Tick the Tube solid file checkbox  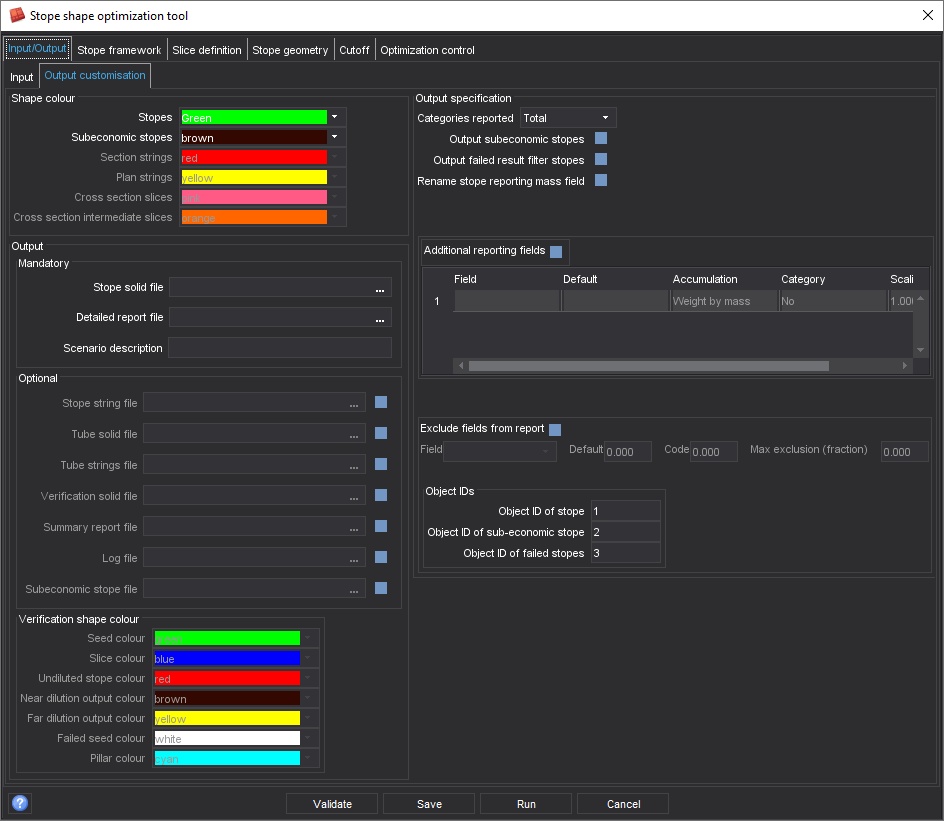click(381, 433)
